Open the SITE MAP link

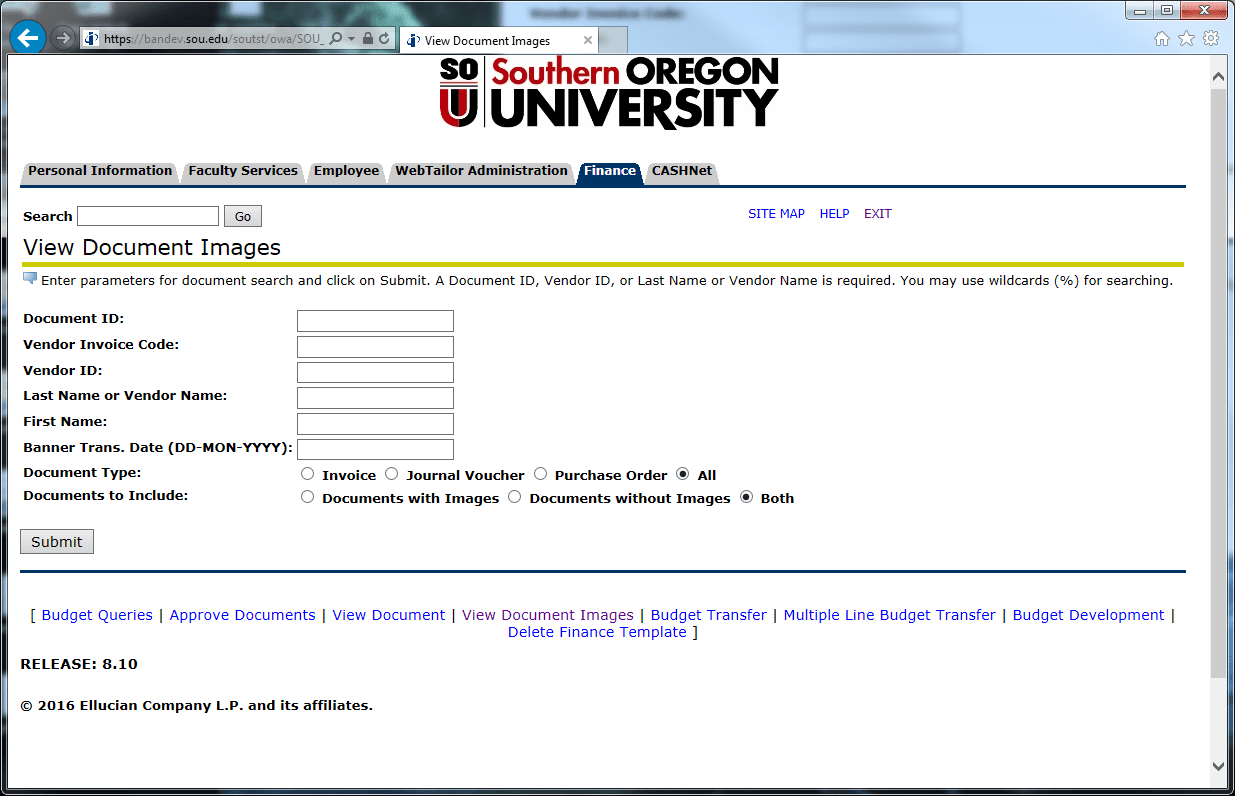pyautogui.click(x=776, y=214)
